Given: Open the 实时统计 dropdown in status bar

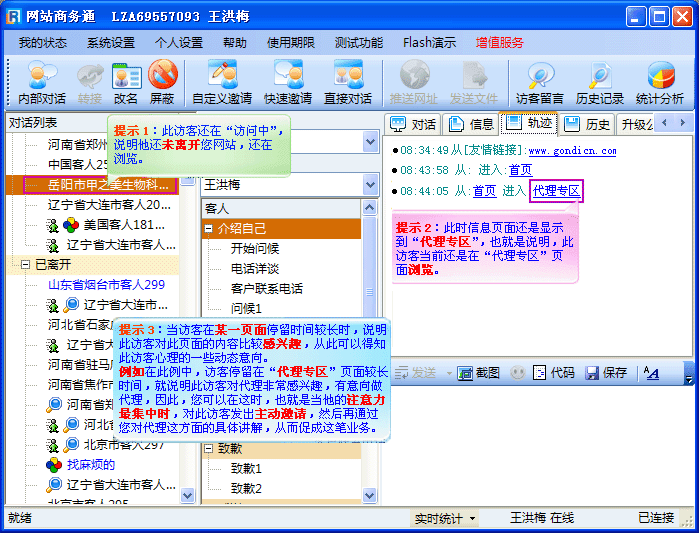Looking at the screenshot, I should 445,518.
